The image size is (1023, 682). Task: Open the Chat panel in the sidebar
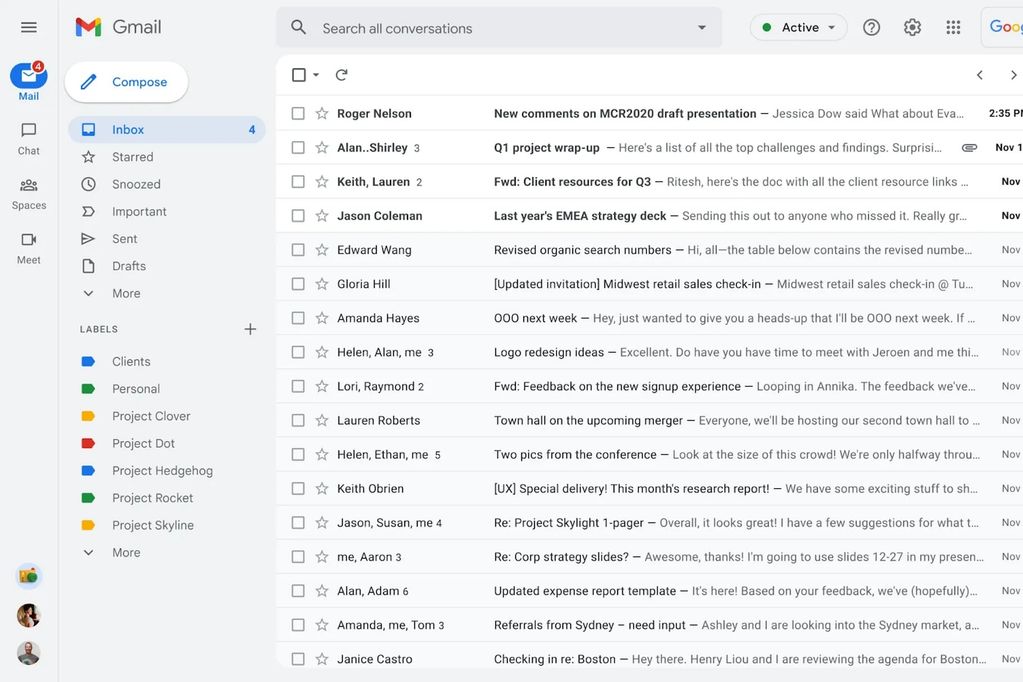click(x=28, y=140)
